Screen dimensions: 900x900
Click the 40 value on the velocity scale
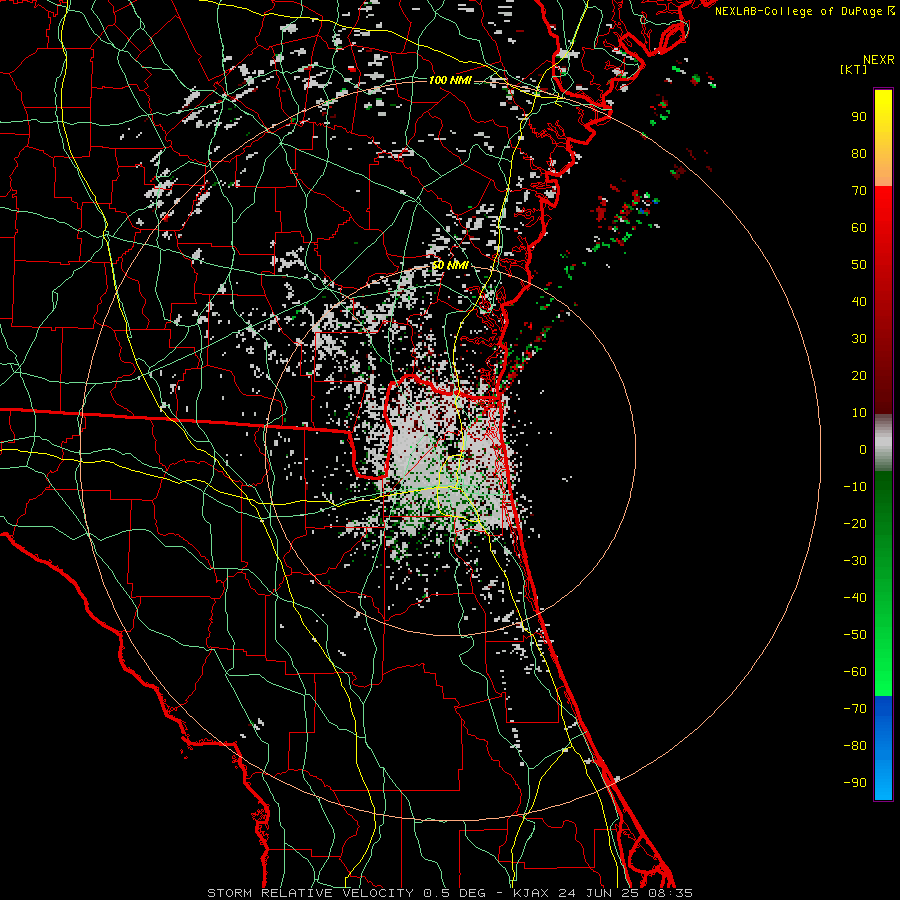click(859, 302)
